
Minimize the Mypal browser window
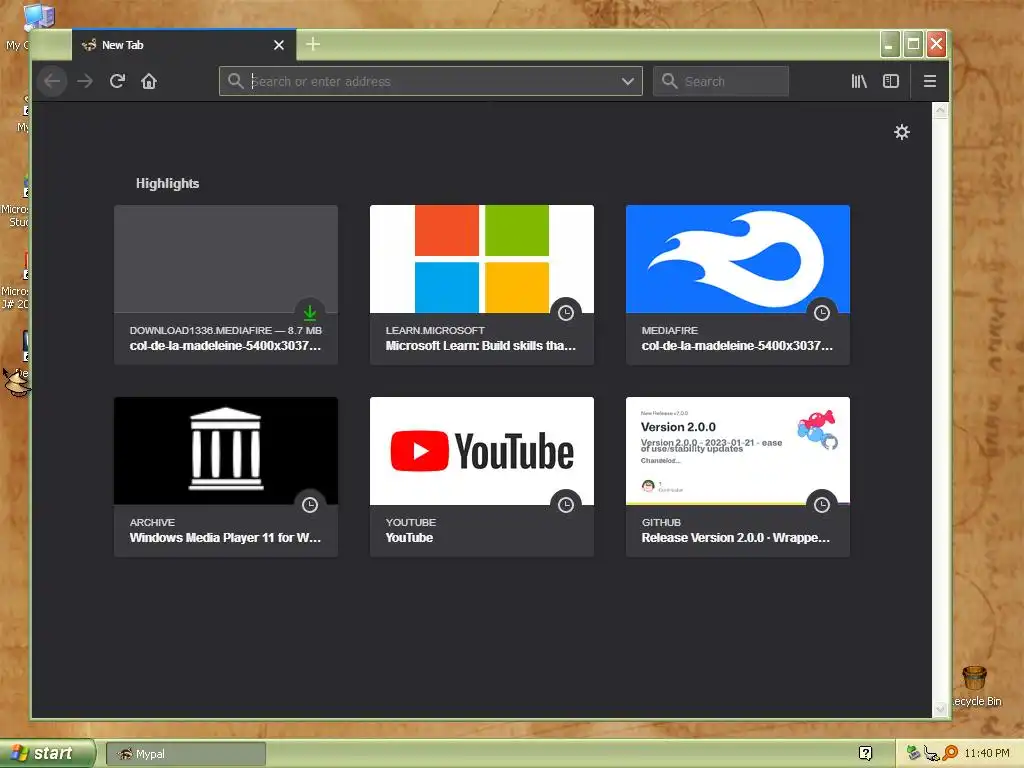click(889, 44)
